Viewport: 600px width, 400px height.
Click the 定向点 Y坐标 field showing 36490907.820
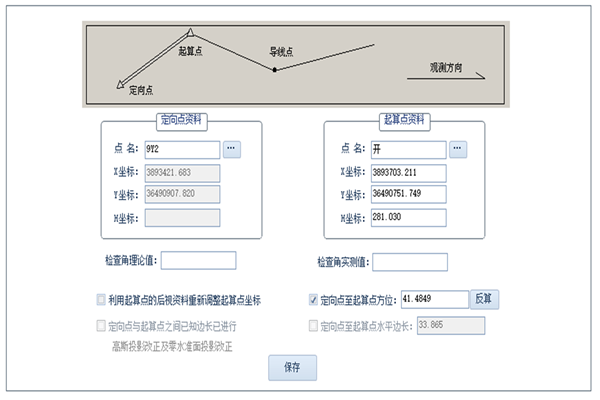pos(182,194)
